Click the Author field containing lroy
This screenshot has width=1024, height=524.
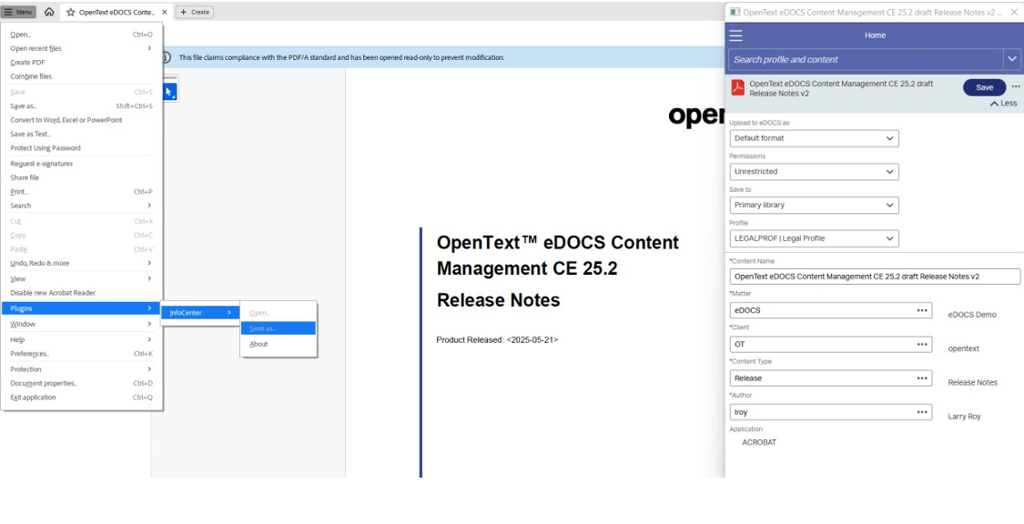(x=831, y=412)
